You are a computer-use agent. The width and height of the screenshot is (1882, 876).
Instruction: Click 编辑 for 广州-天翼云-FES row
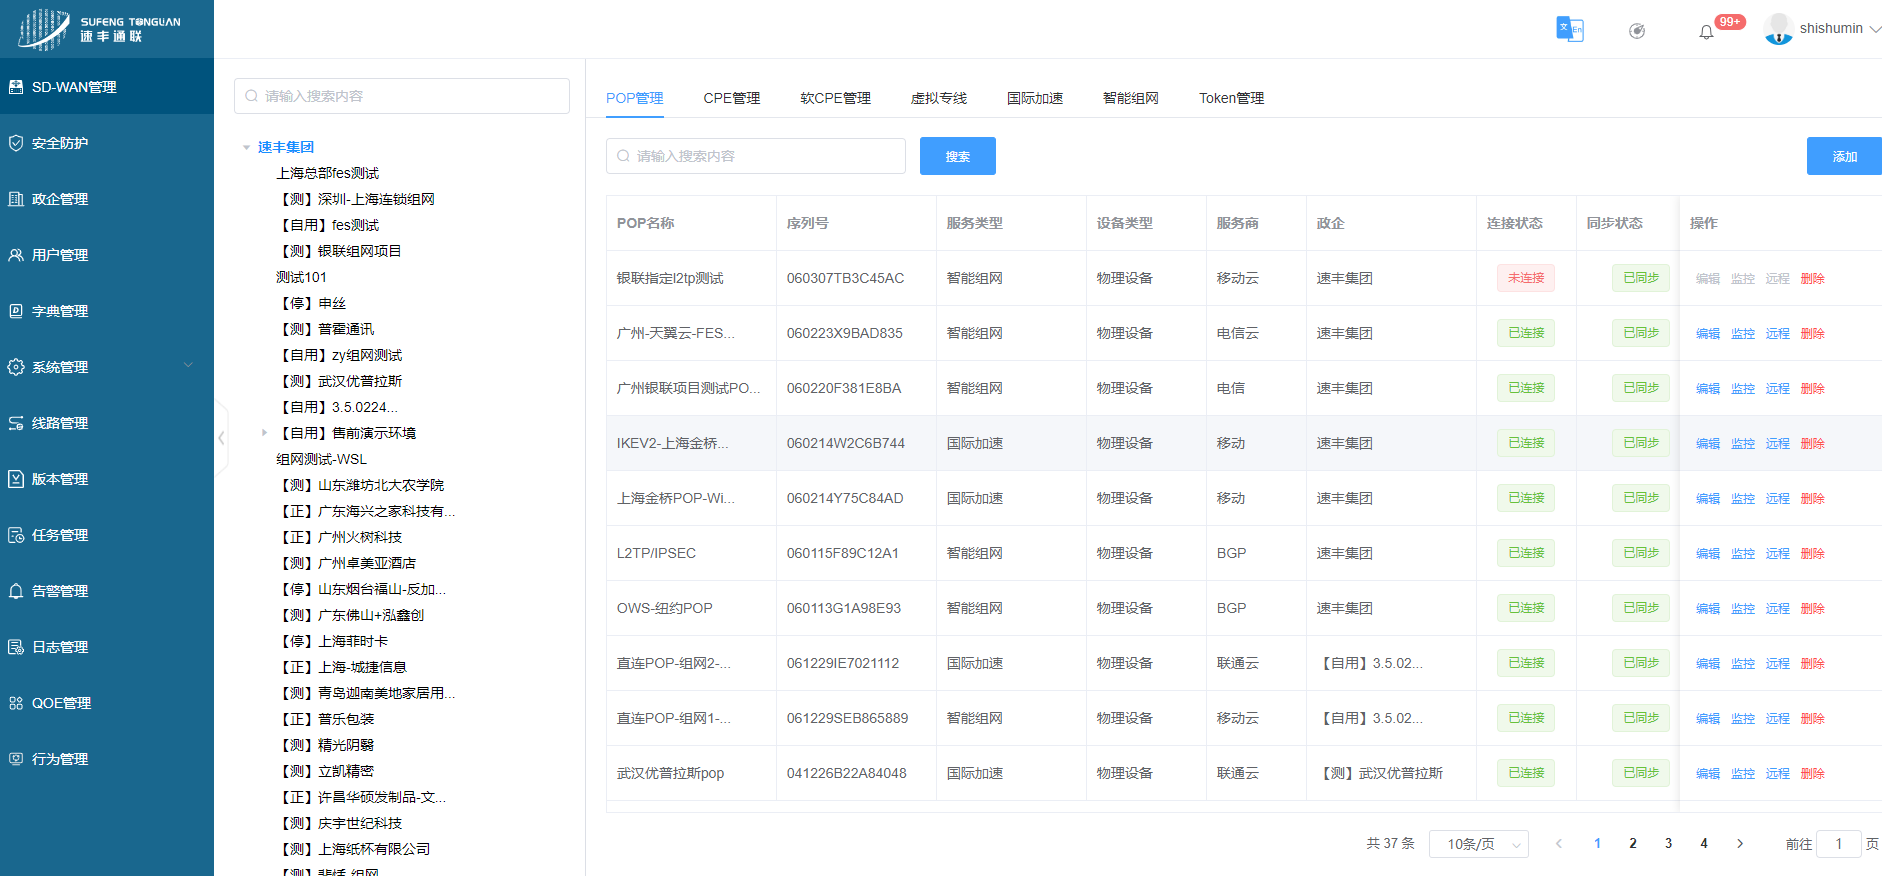pyautogui.click(x=1708, y=334)
